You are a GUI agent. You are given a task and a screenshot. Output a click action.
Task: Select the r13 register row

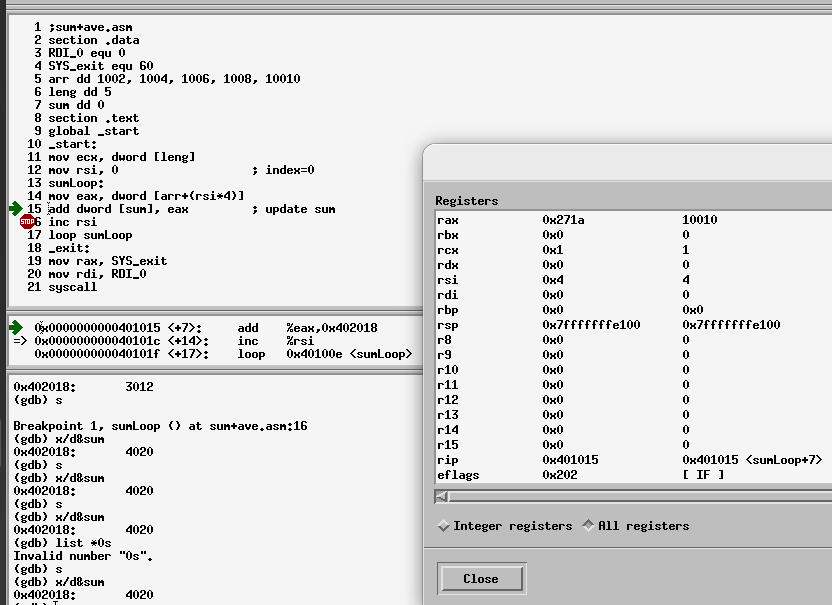[x=634, y=415]
